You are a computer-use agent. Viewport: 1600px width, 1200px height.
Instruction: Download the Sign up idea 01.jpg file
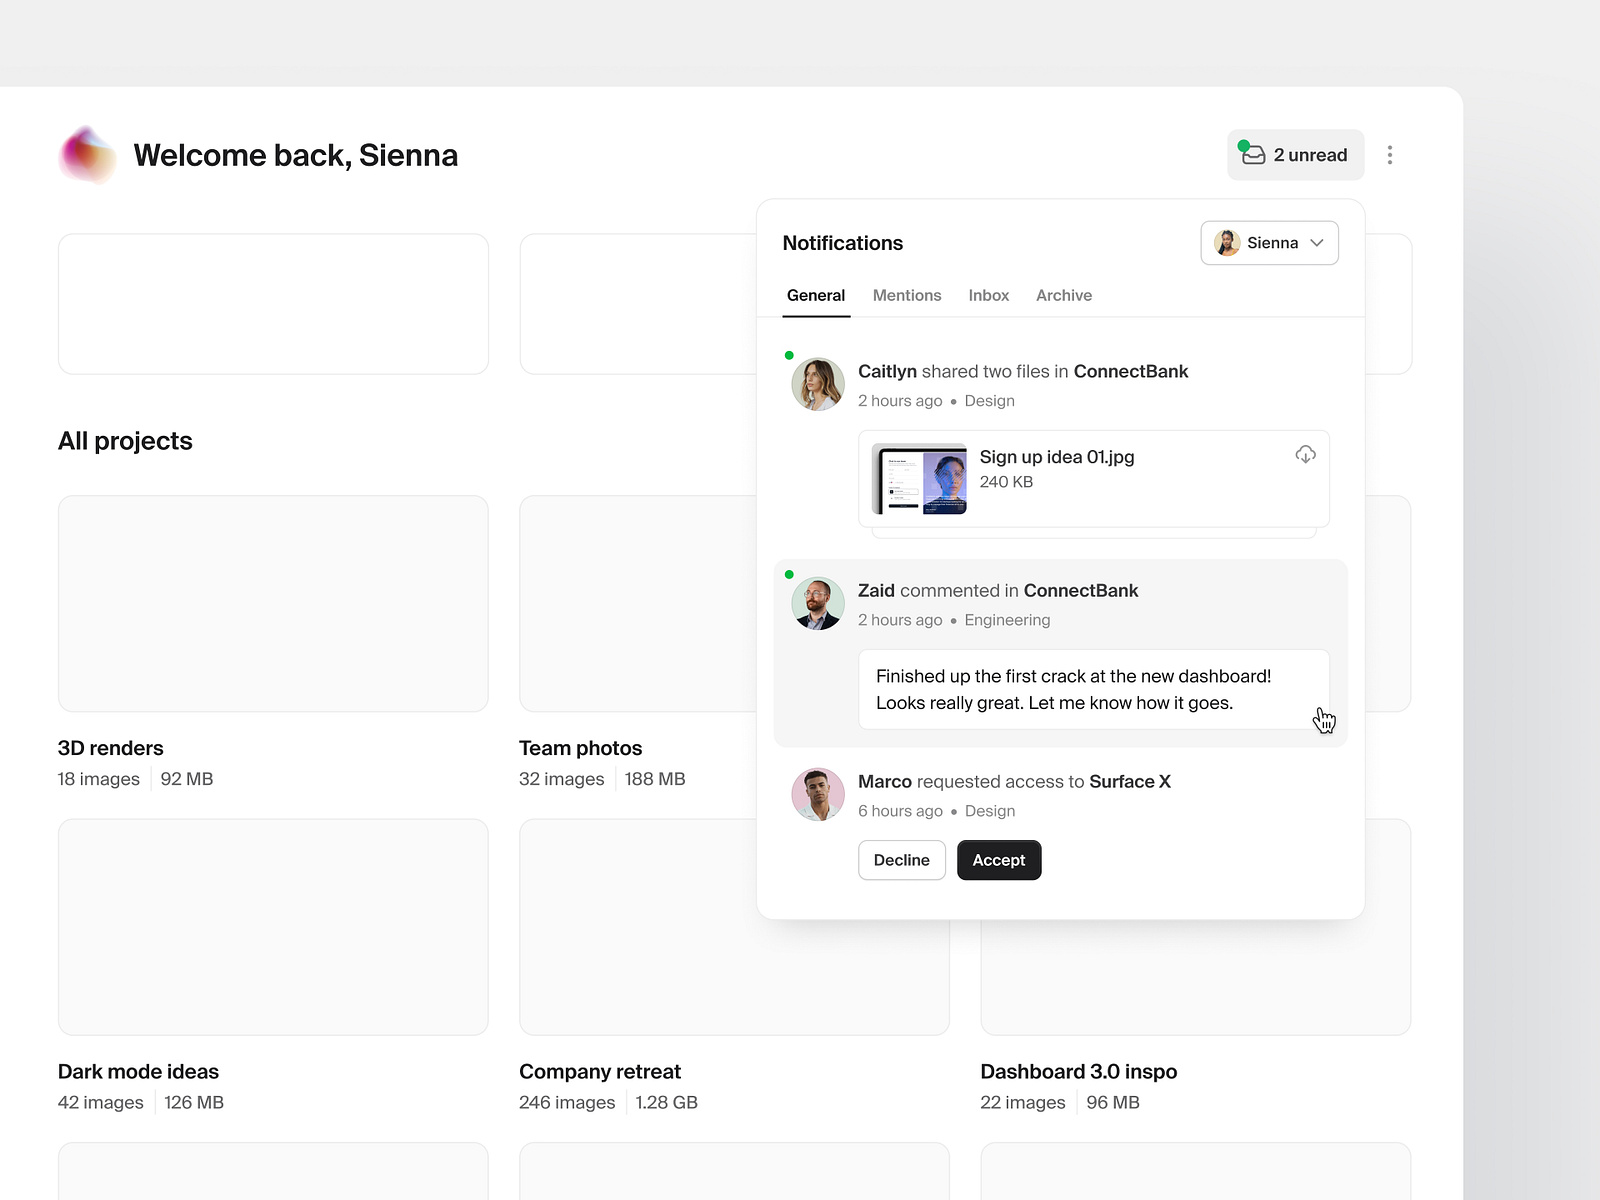[1305, 454]
